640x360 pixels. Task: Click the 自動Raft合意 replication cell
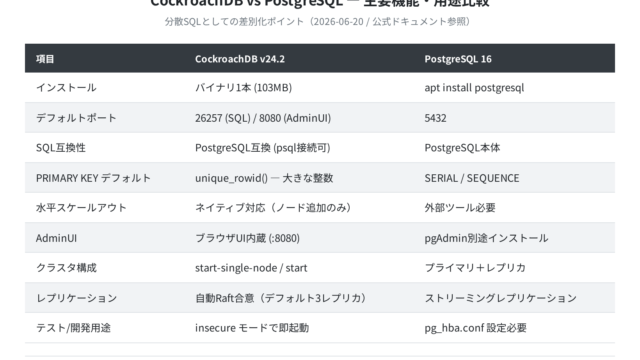click(x=280, y=298)
